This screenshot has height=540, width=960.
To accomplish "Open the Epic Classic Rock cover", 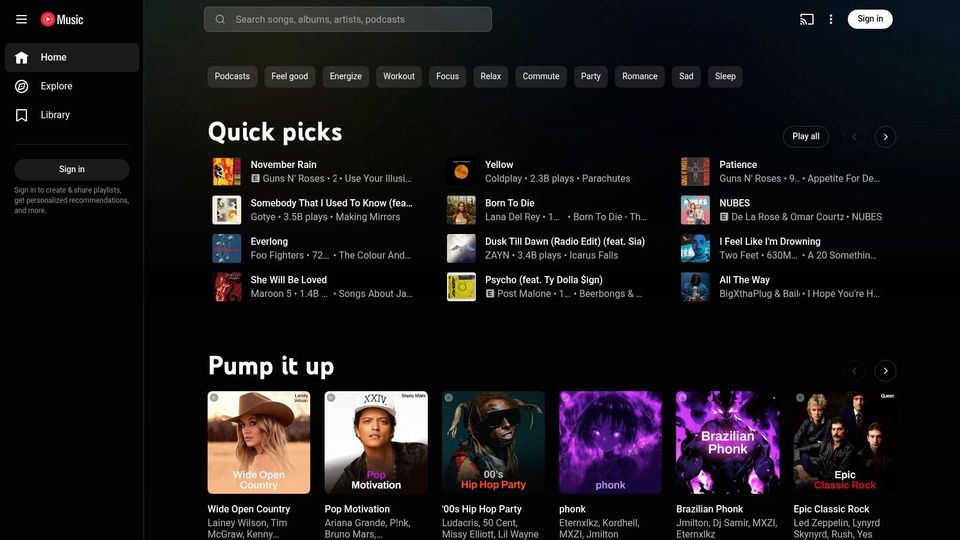I will point(845,443).
